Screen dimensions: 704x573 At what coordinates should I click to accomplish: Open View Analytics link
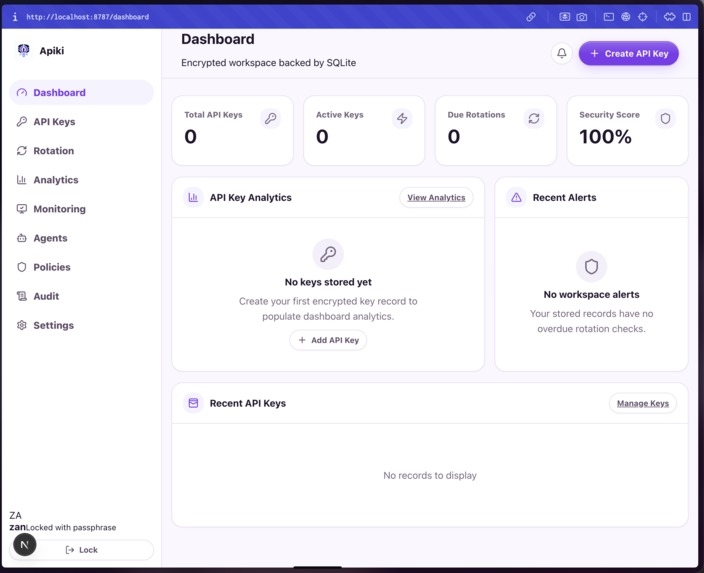coord(436,198)
